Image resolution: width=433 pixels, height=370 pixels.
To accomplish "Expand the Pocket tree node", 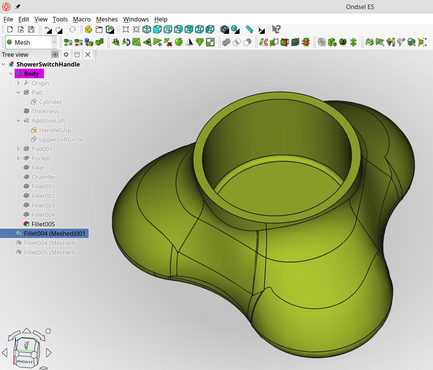I will point(18,158).
